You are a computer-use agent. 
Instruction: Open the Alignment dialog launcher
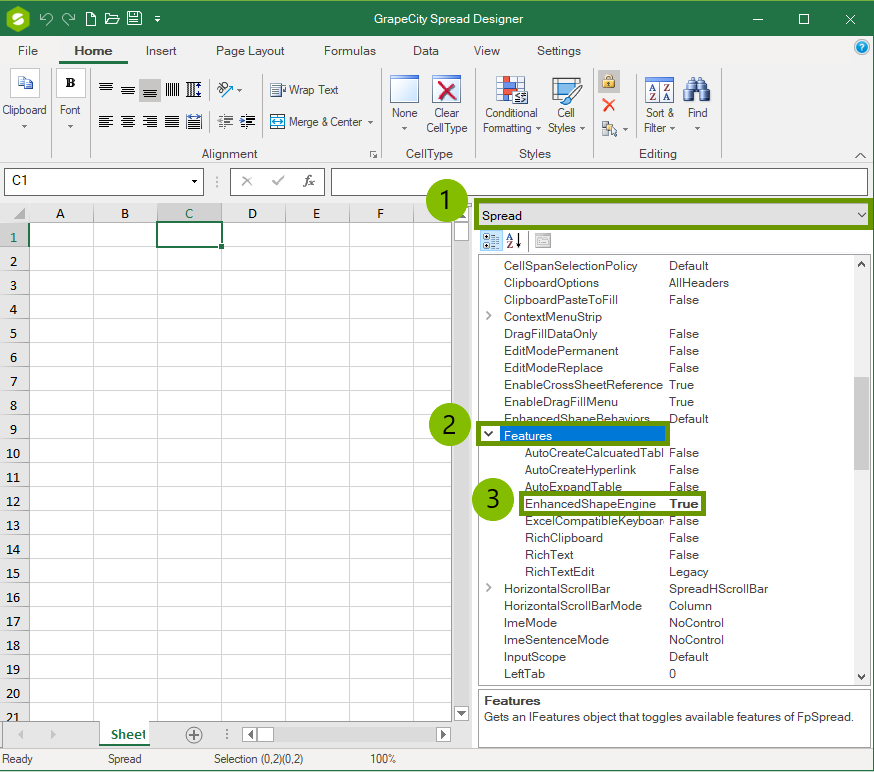point(373,154)
